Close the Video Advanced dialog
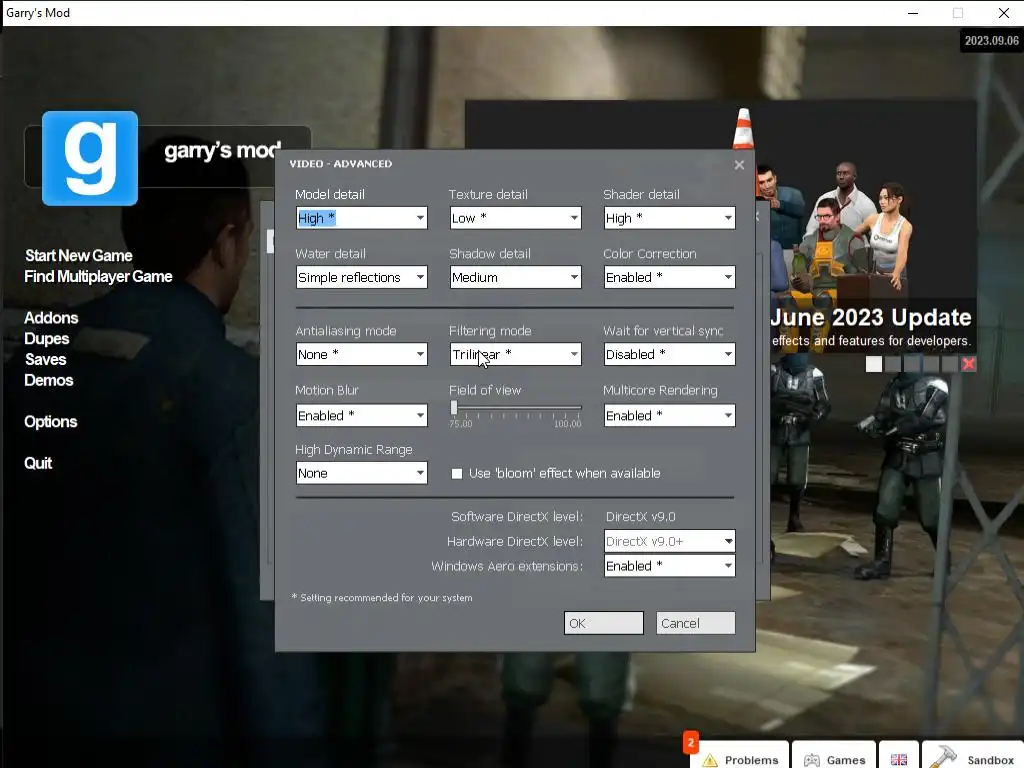Viewport: 1024px width, 768px height. (x=739, y=165)
